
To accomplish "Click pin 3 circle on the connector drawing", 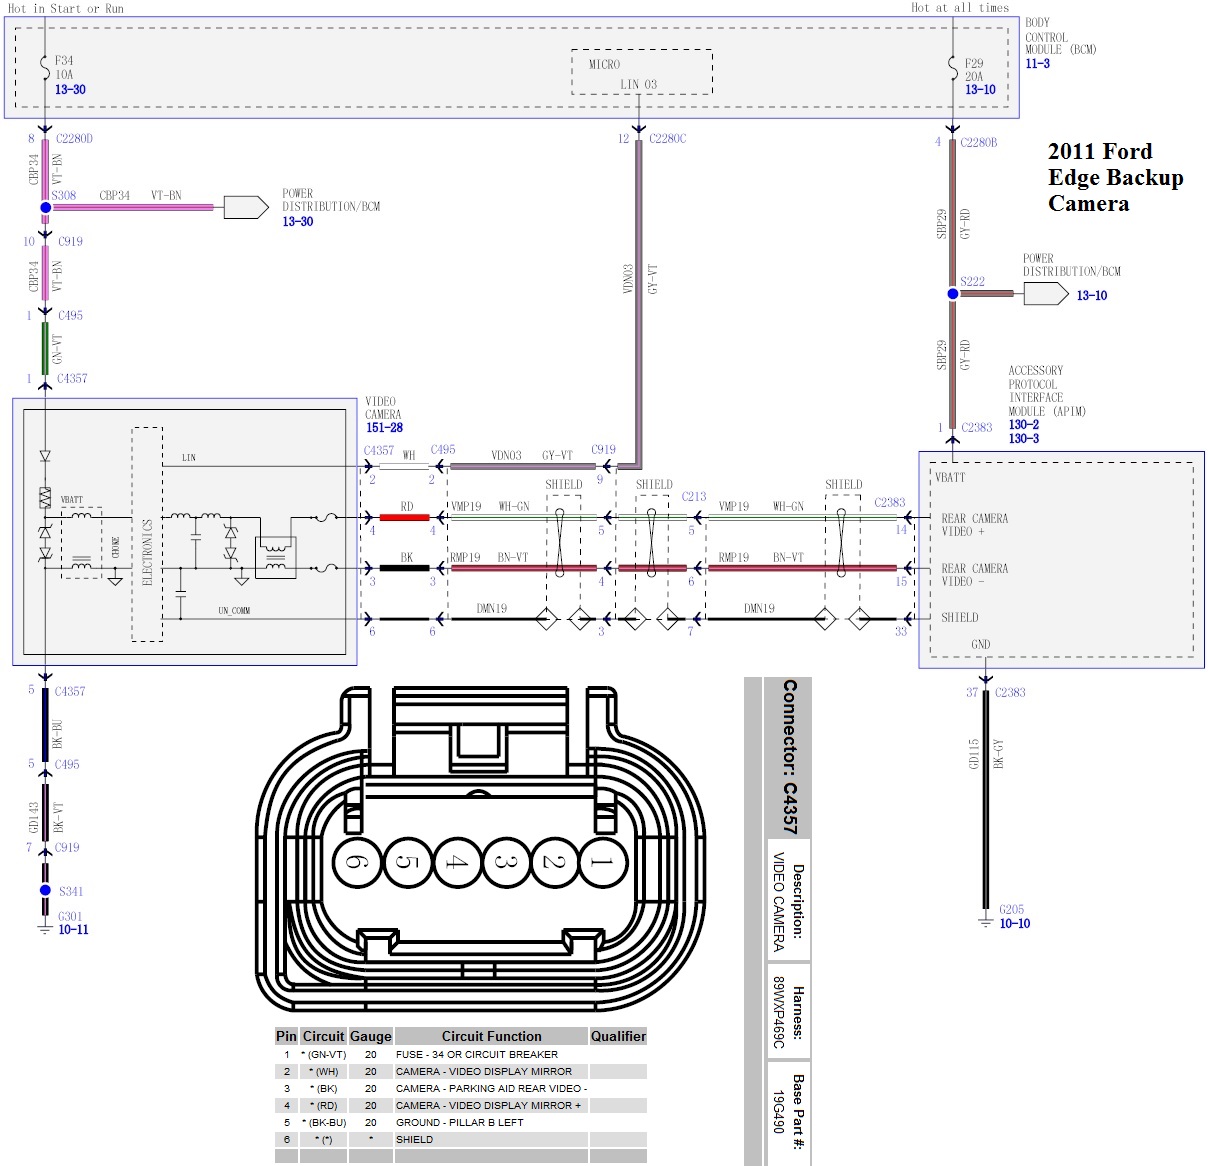I will coord(506,862).
